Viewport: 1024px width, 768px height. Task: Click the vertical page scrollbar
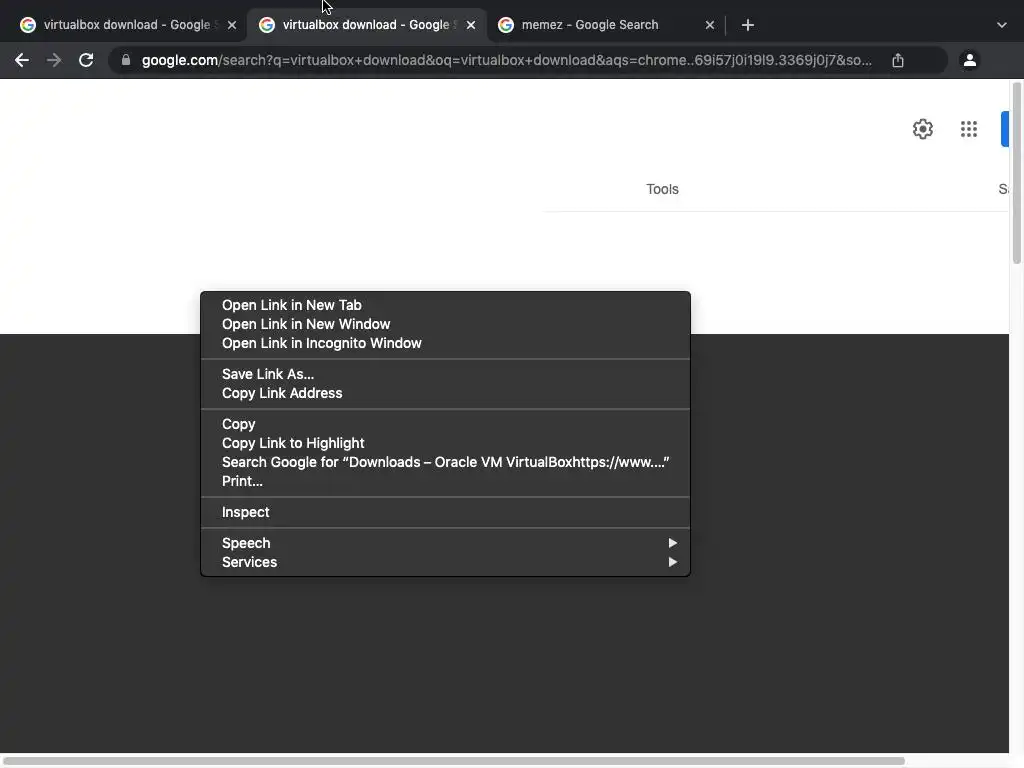1016,173
